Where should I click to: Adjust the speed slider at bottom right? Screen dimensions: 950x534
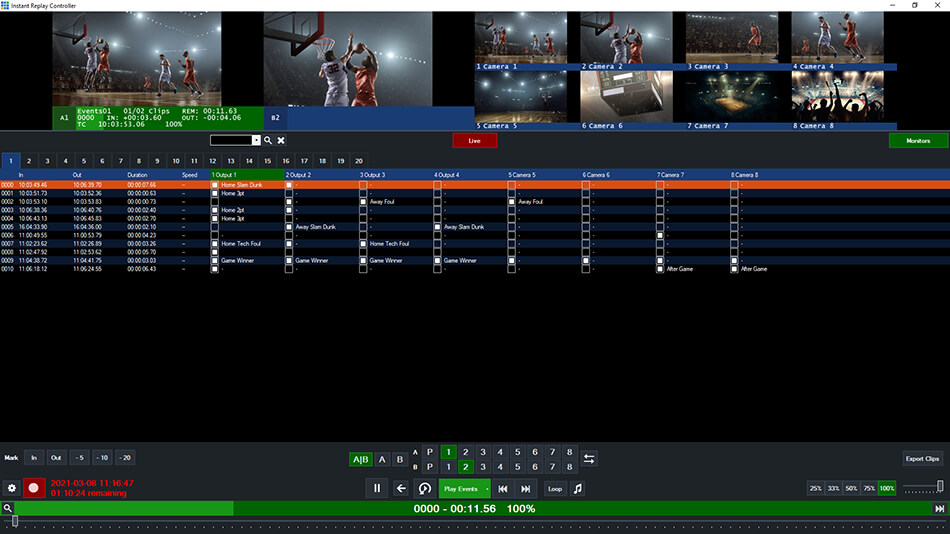(939, 487)
